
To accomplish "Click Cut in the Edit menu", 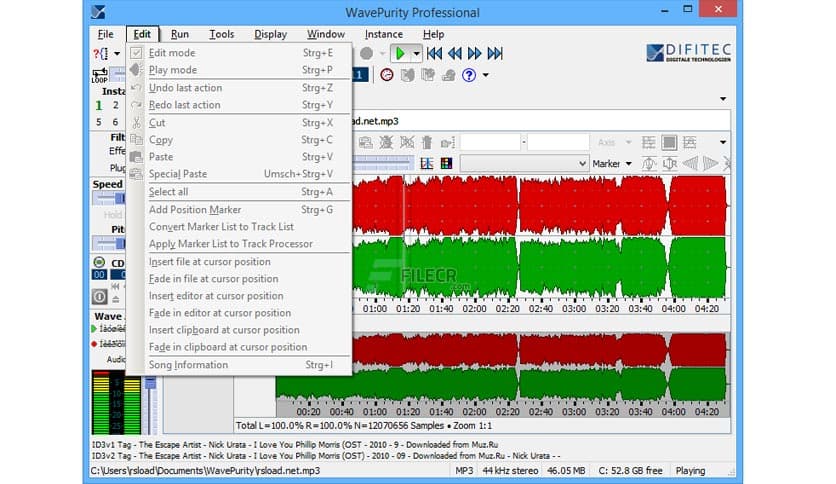I will [x=239, y=123].
